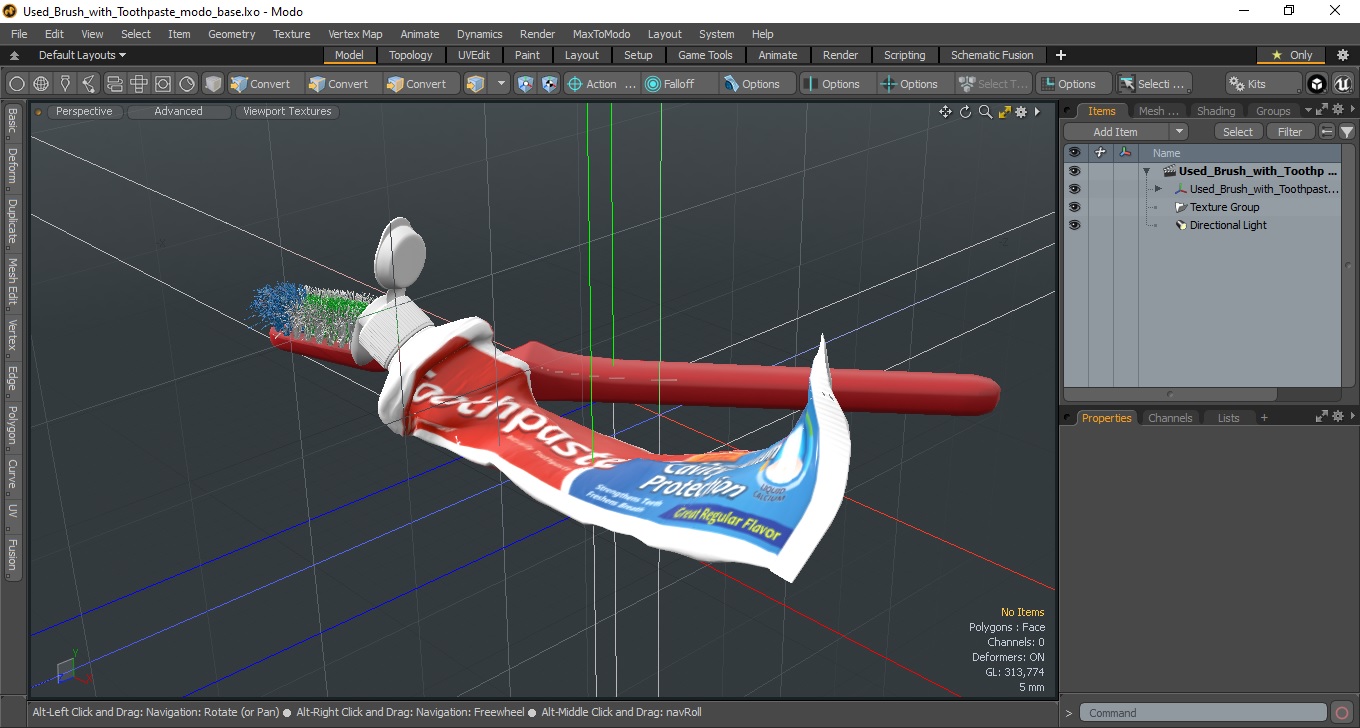Click the orange viewport lock dot
The width and height of the screenshot is (1360, 728).
click(x=39, y=112)
